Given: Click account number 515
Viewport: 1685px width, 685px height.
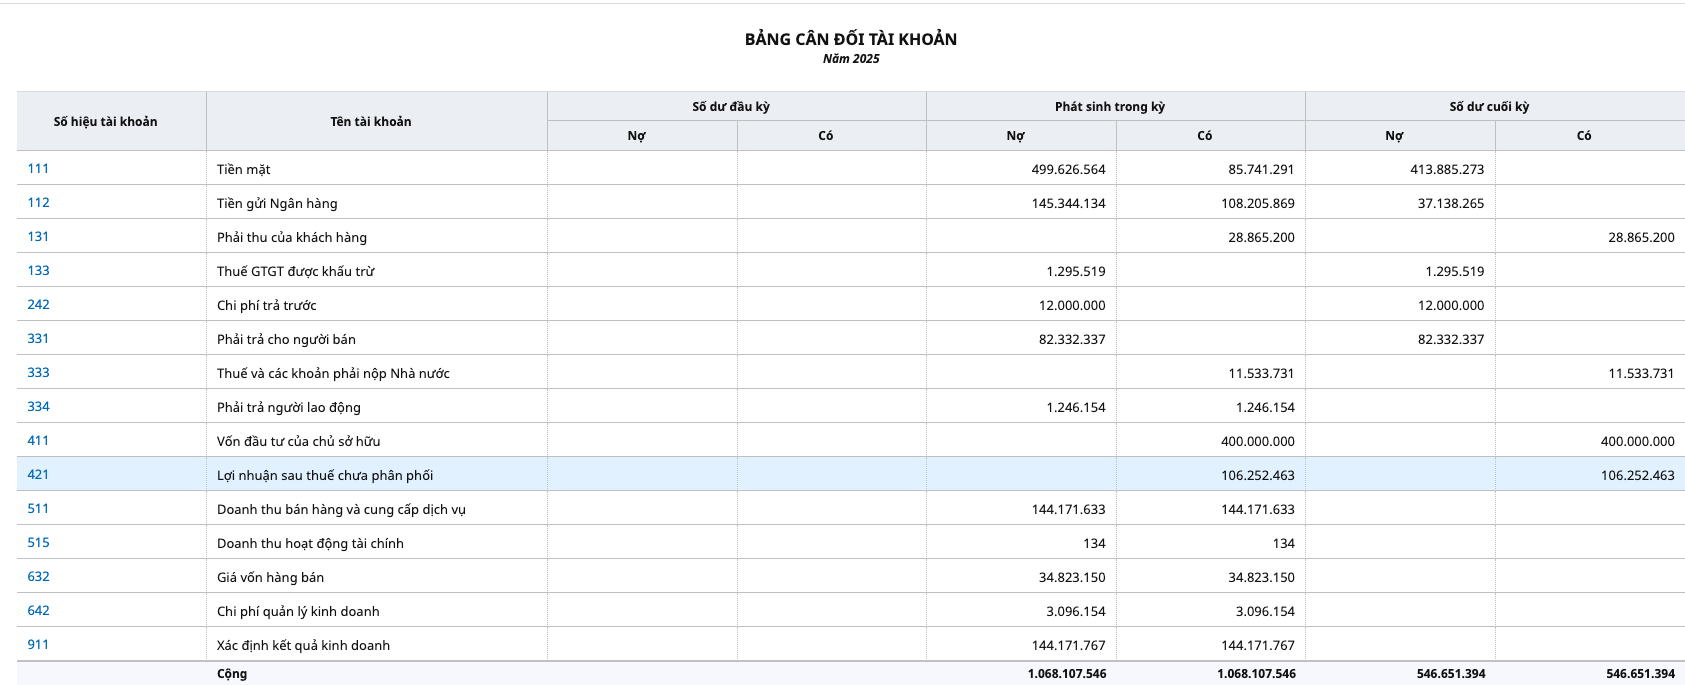Looking at the screenshot, I should 38,543.
